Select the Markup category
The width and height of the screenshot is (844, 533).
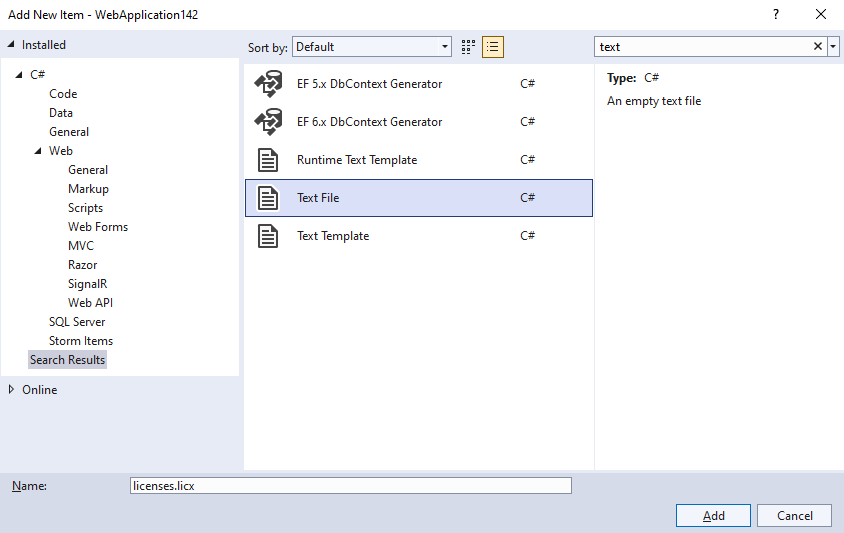tap(88, 189)
